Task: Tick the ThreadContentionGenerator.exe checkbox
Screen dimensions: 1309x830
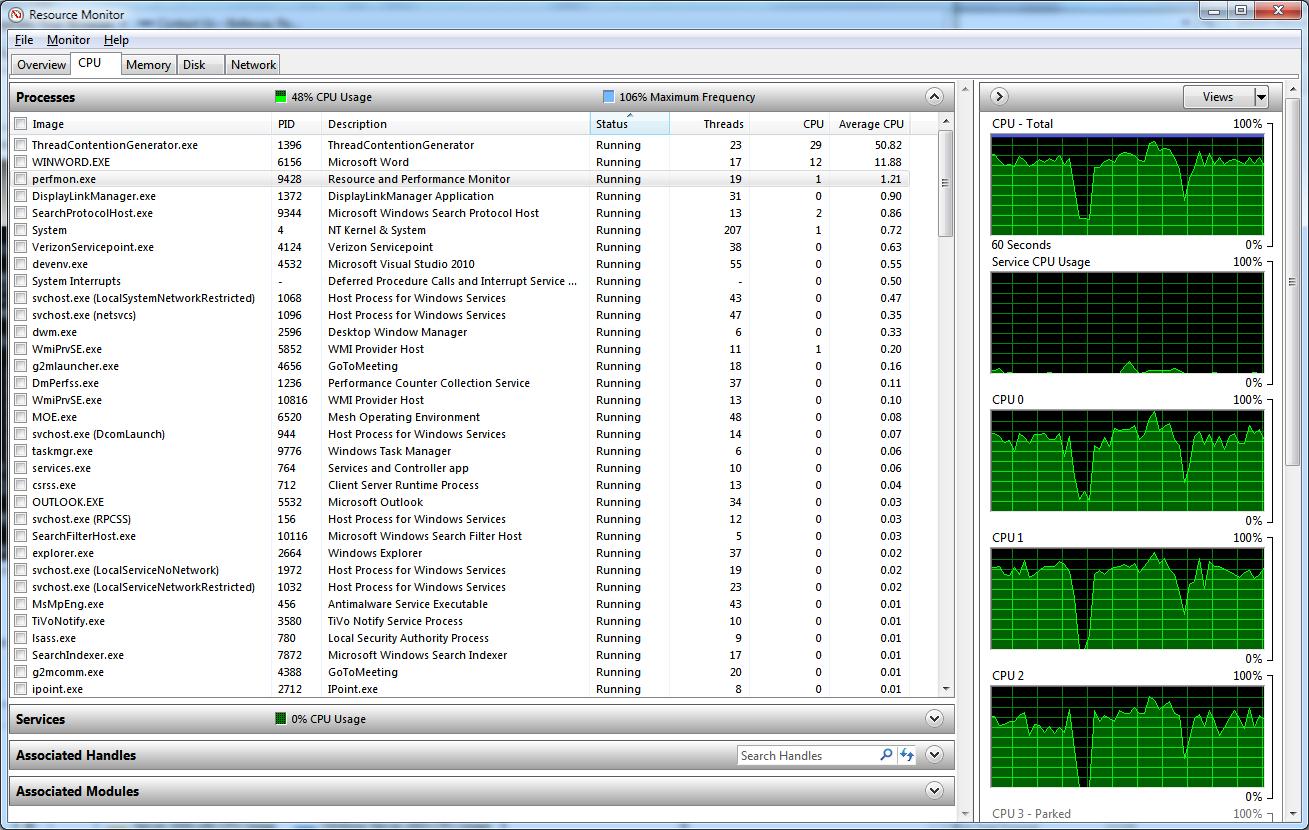Action: [21, 145]
